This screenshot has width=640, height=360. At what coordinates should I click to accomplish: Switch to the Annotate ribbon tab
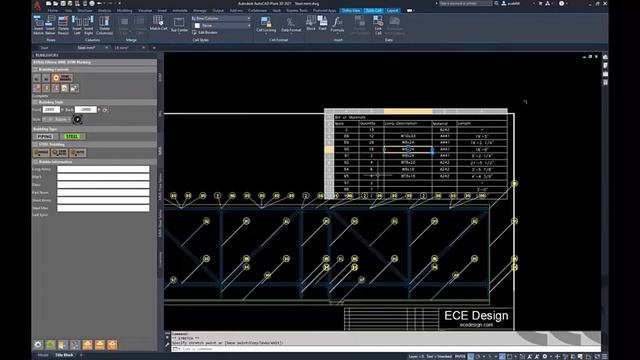180,11
